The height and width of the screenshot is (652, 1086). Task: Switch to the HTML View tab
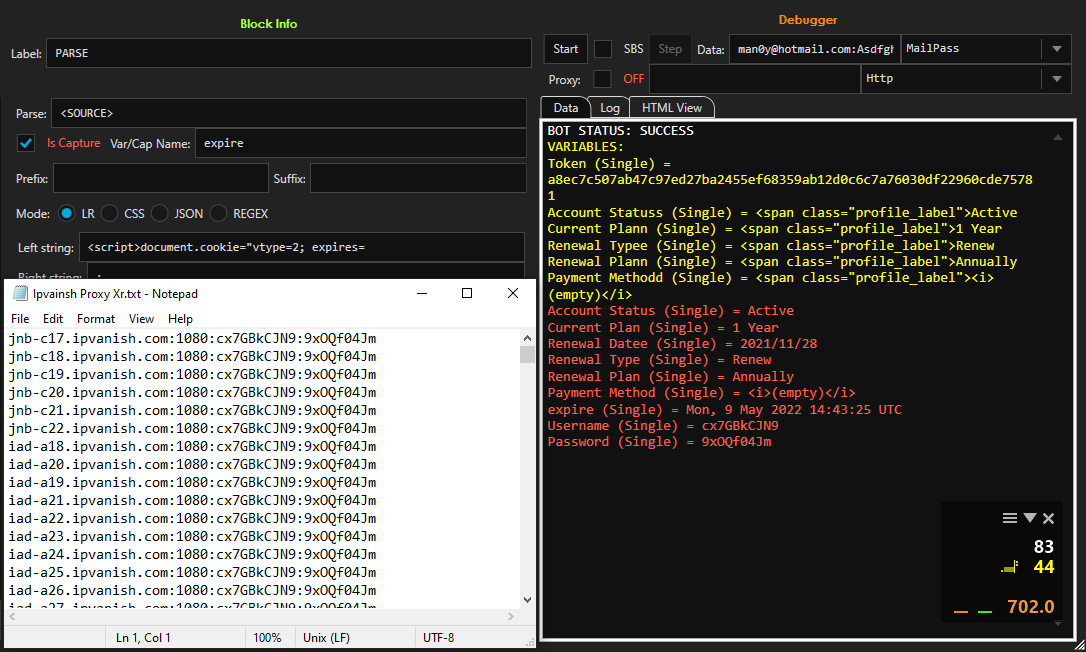coord(672,107)
